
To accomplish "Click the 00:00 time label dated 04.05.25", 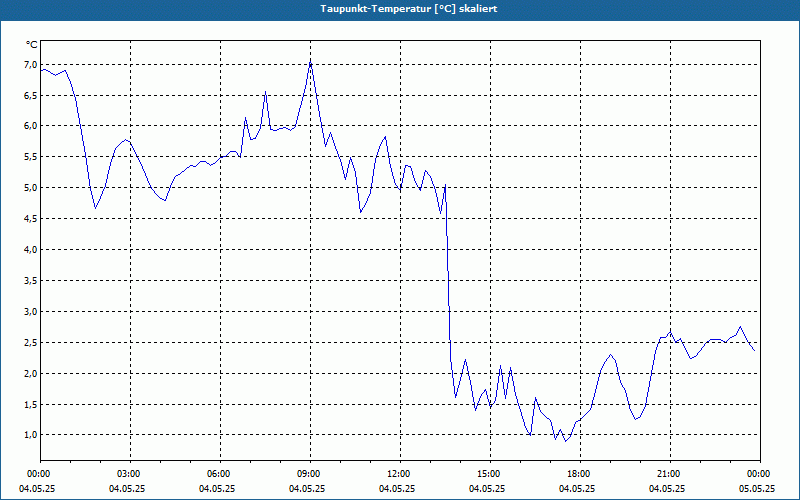I will 38,474.
